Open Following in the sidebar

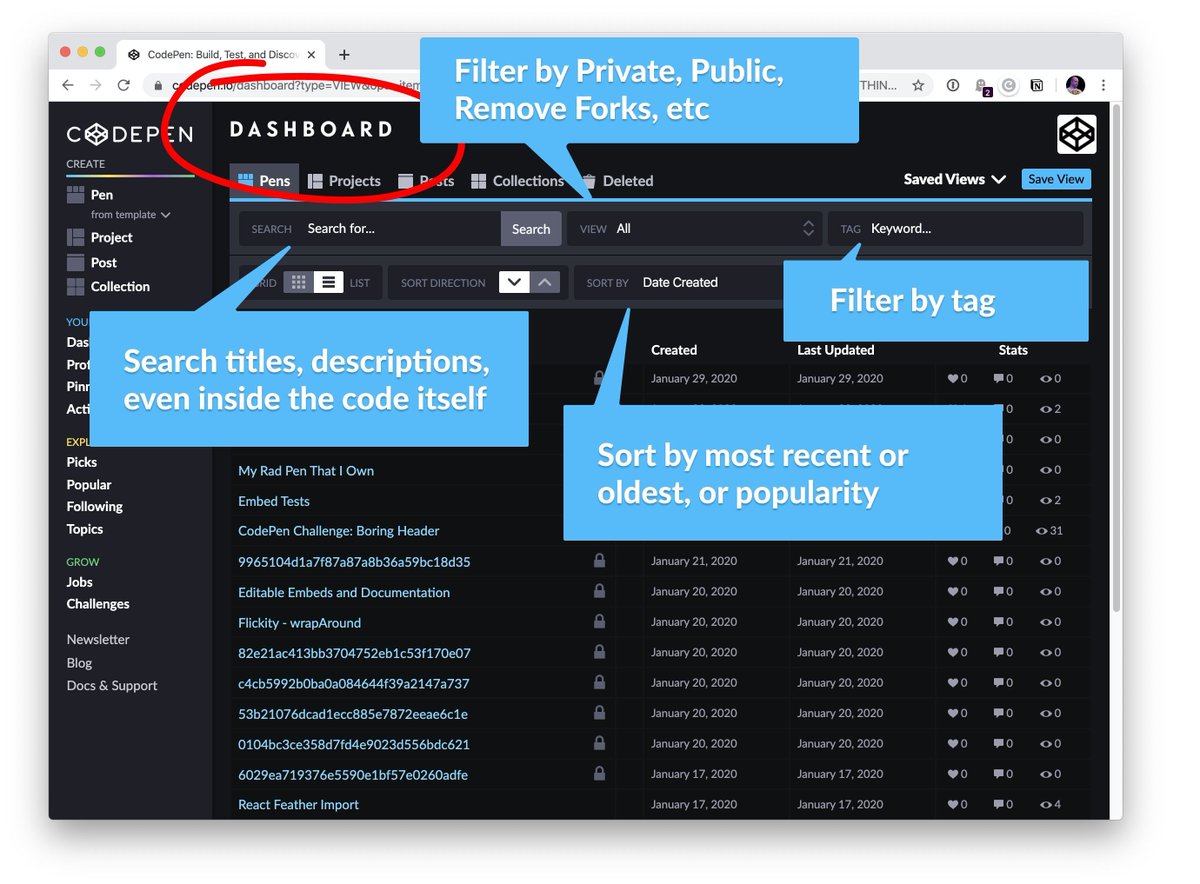coord(95,506)
